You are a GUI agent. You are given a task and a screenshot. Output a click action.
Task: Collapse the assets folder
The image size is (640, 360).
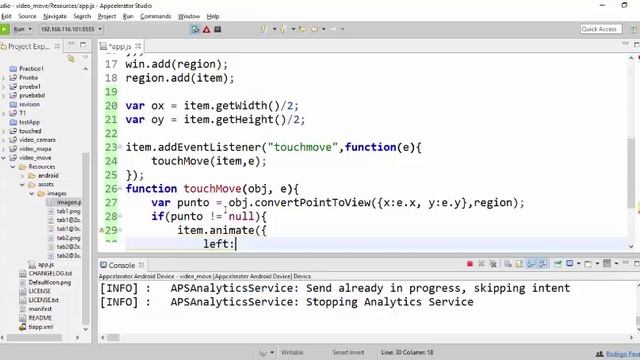click(22, 184)
